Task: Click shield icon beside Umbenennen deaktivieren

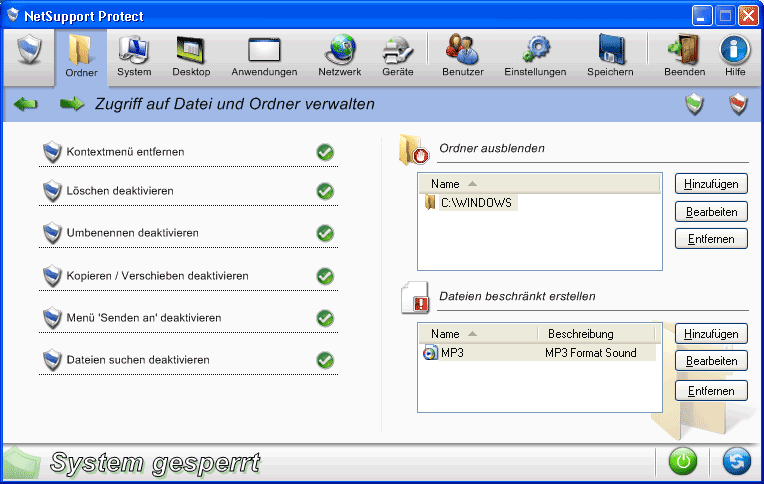Action: (52, 233)
